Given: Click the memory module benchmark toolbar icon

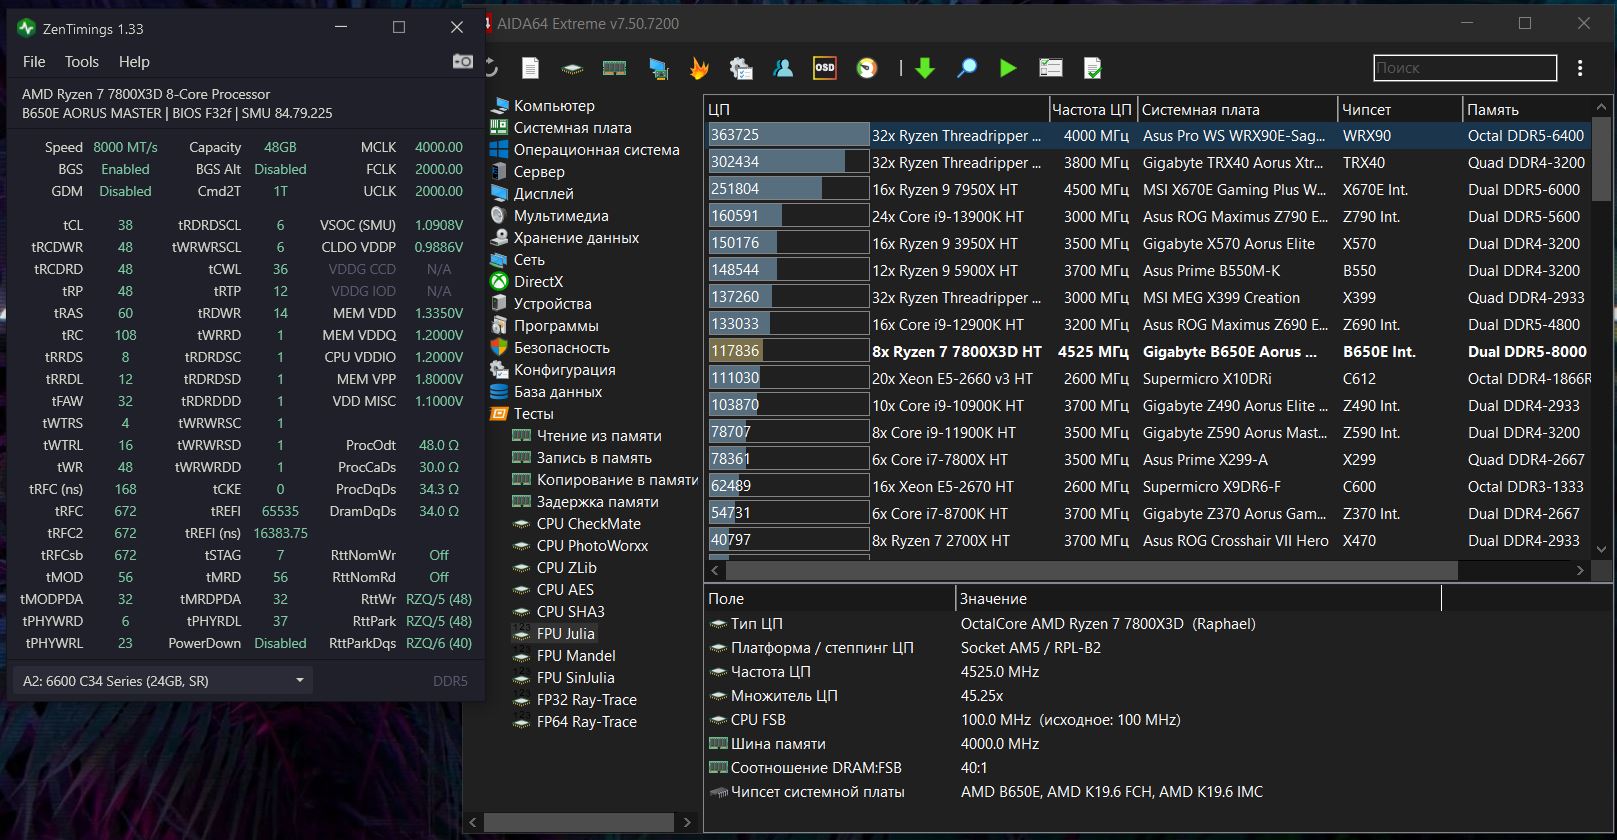Looking at the screenshot, I should point(614,68).
